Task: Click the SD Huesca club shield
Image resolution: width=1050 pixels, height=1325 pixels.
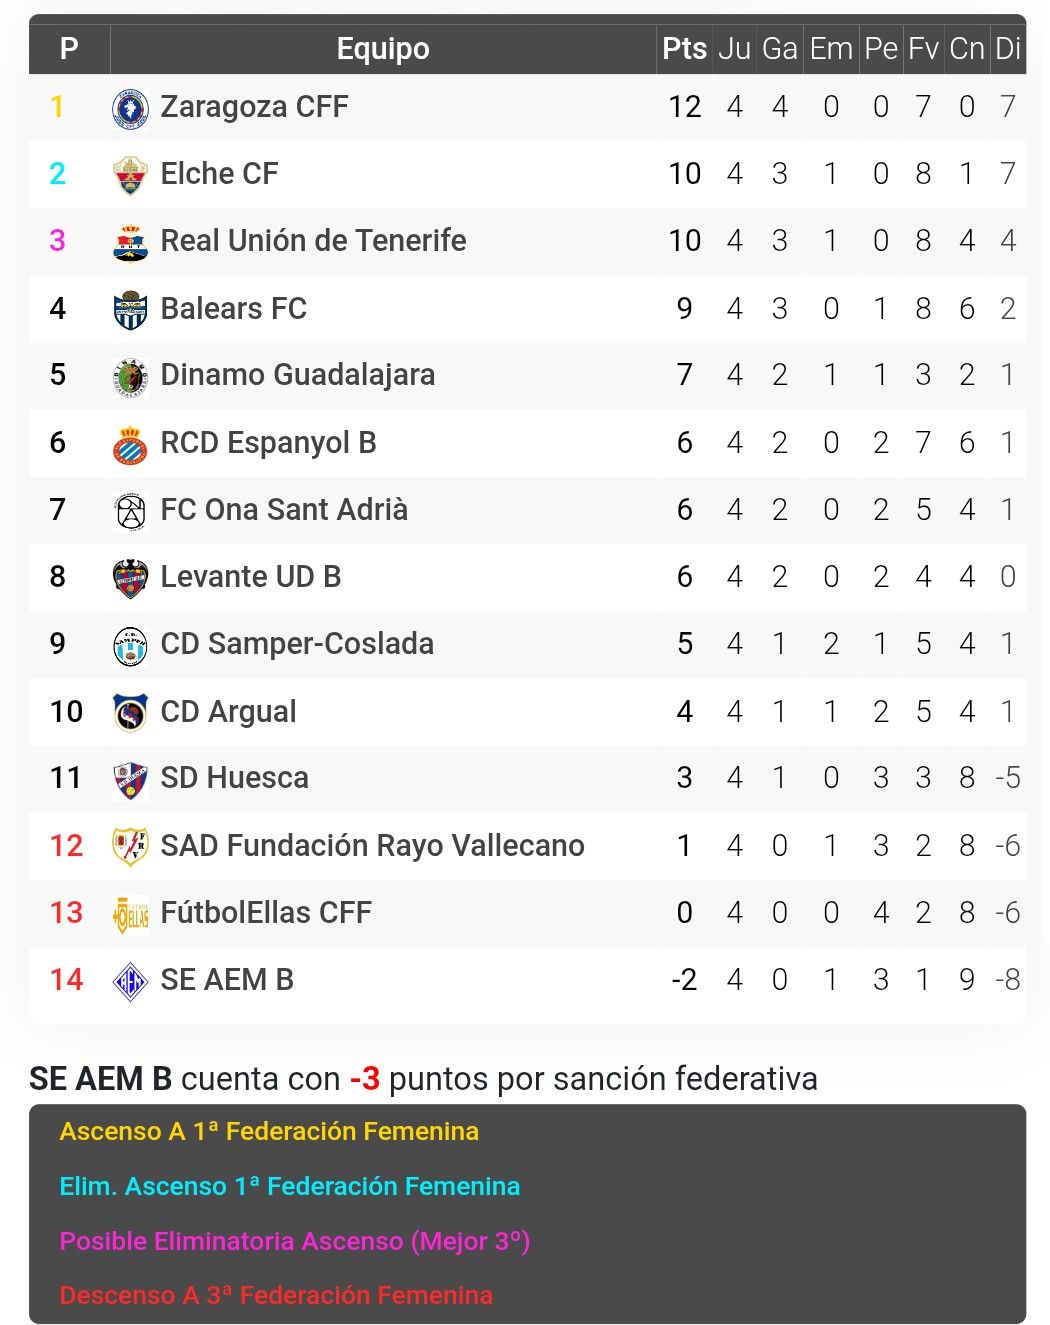Action: point(130,779)
